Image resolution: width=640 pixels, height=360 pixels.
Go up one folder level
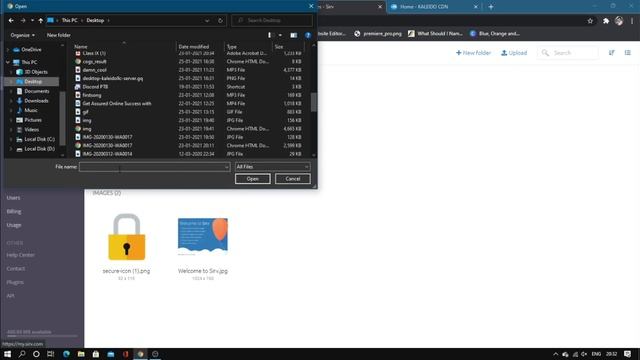(40, 20)
